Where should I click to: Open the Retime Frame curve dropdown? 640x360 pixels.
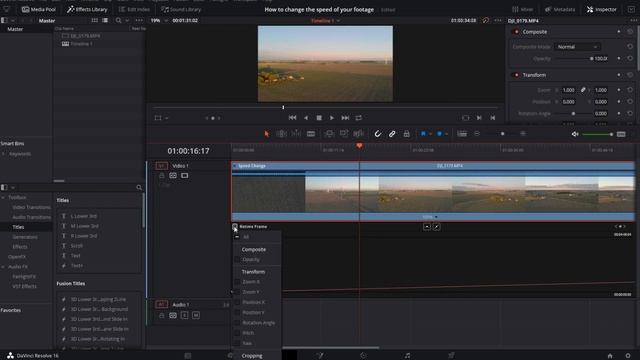[235, 227]
